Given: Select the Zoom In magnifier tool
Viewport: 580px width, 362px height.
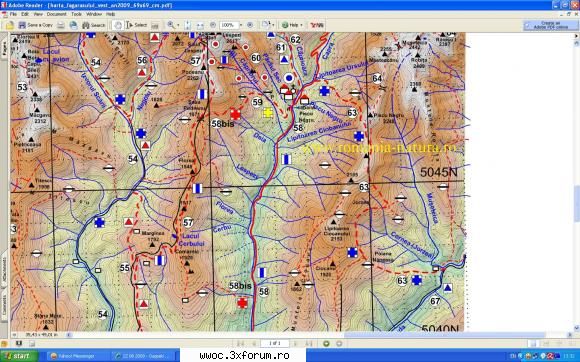Looking at the screenshot, I should 171,25.
